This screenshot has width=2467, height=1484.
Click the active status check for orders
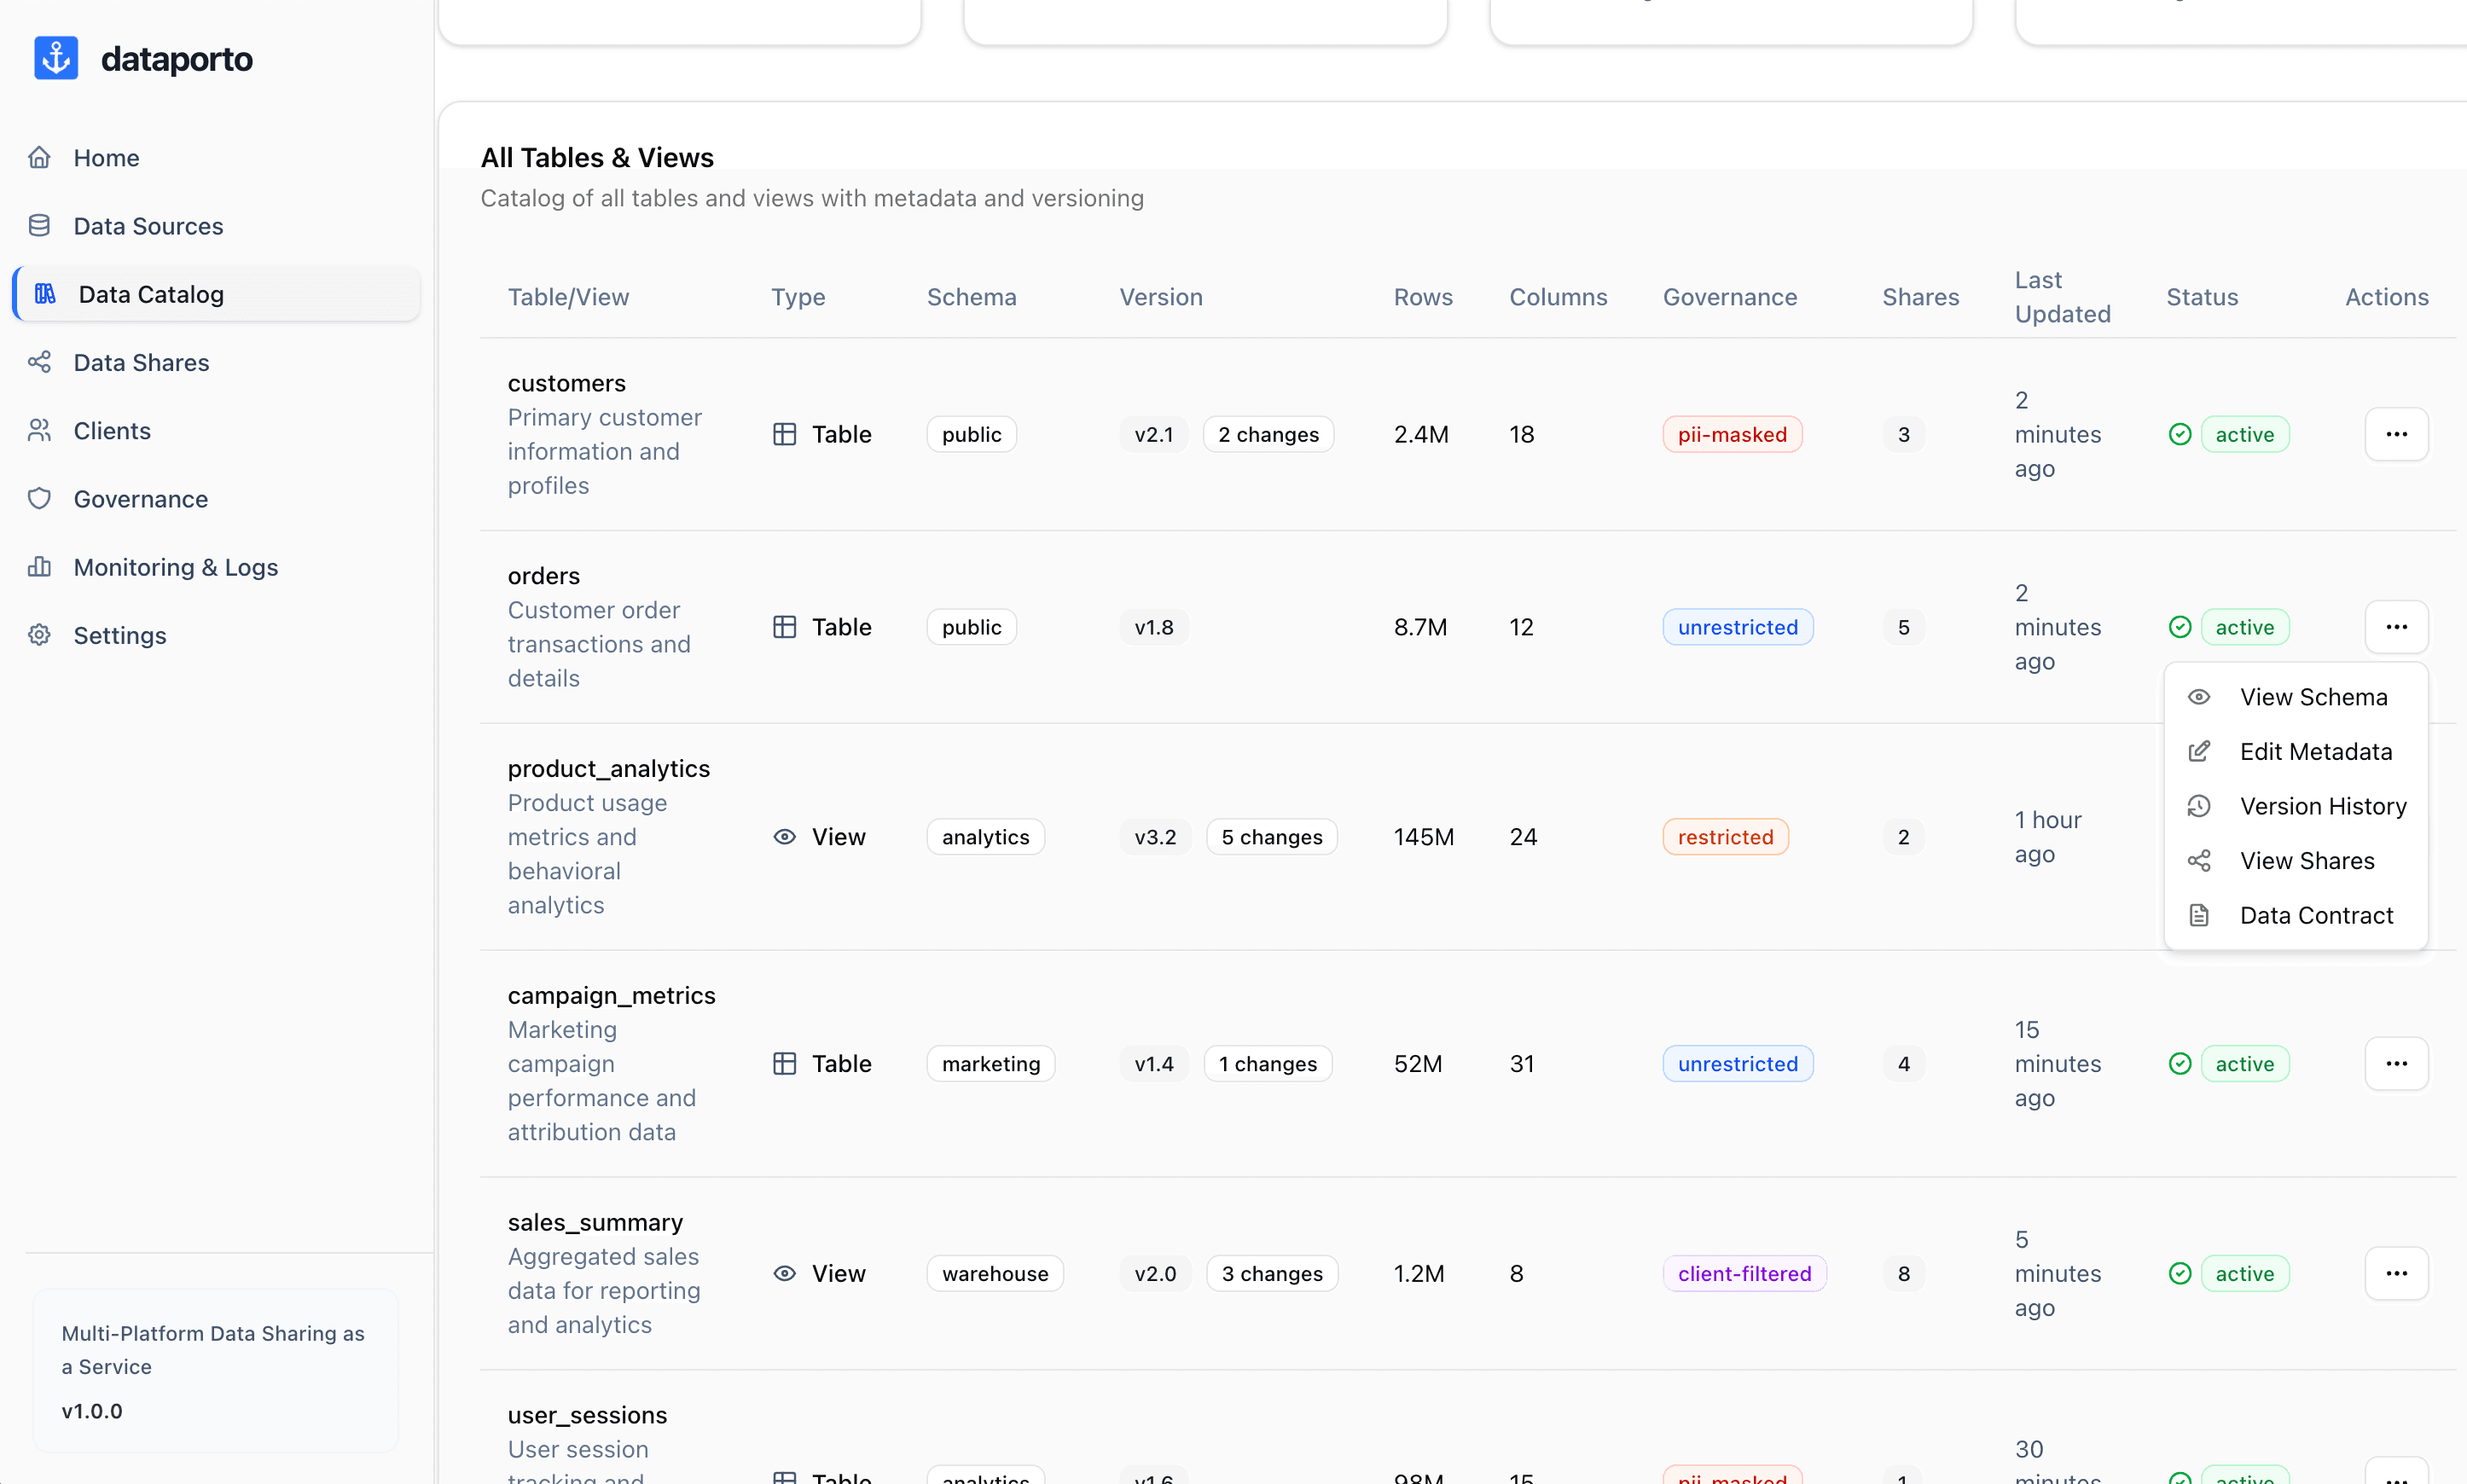tap(2181, 626)
